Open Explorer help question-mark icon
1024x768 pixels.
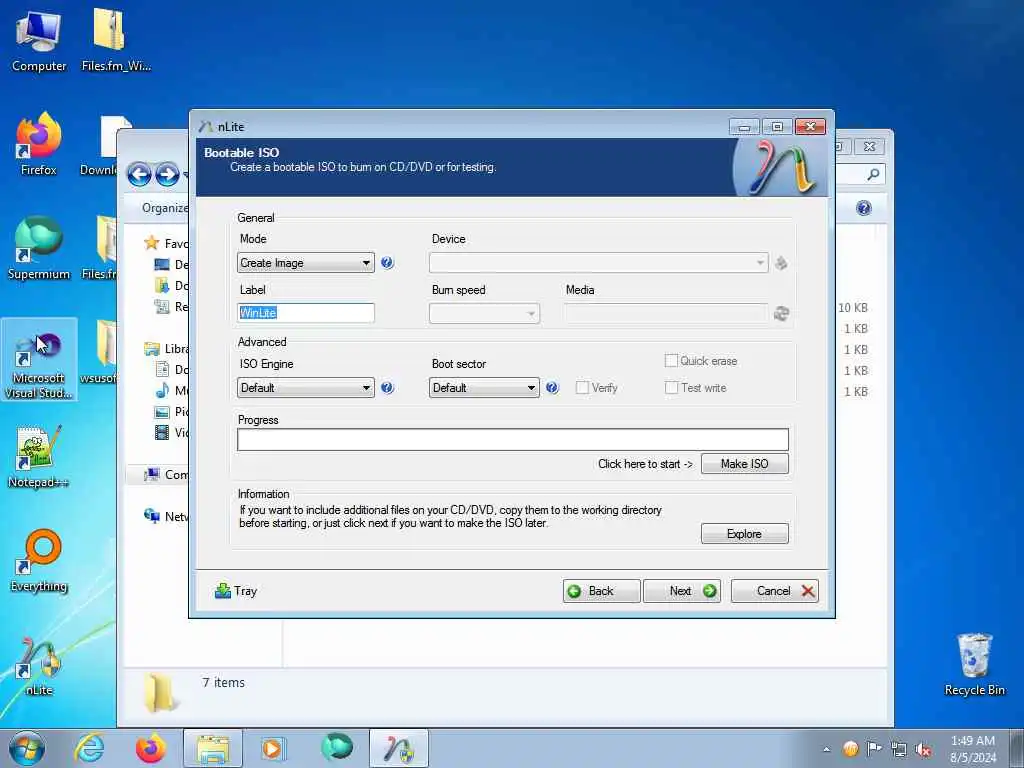click(x=863, y=208)
